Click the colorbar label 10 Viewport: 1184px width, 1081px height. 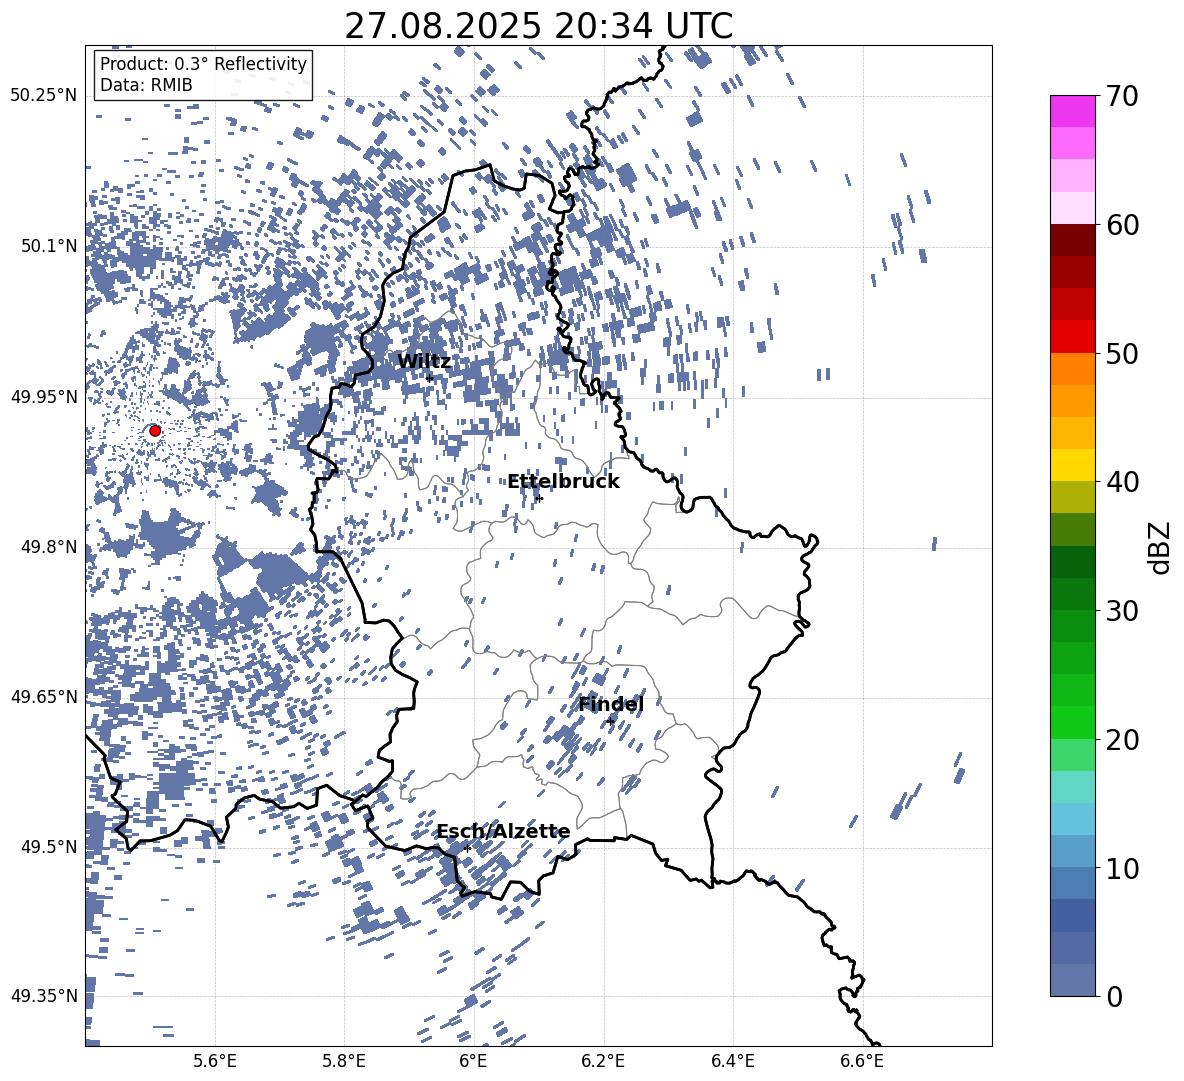pos(1122,867)
